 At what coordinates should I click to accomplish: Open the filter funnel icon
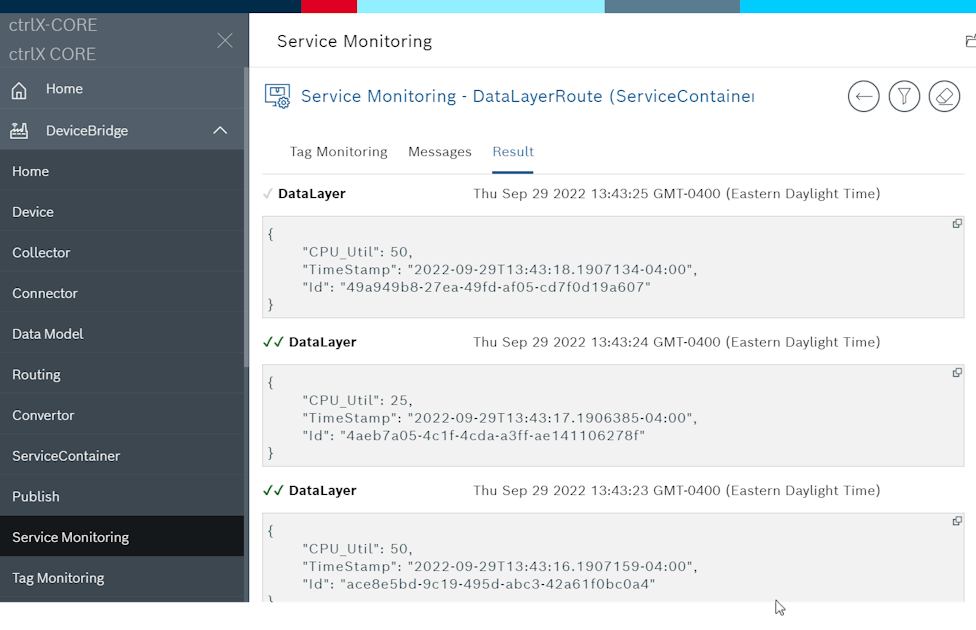[904, 97]
